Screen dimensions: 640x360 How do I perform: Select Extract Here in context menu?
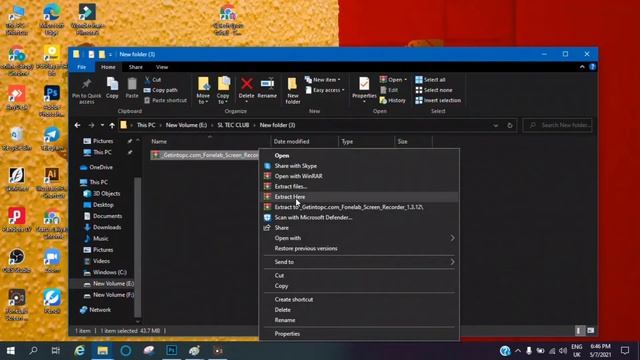coord(359,197)
